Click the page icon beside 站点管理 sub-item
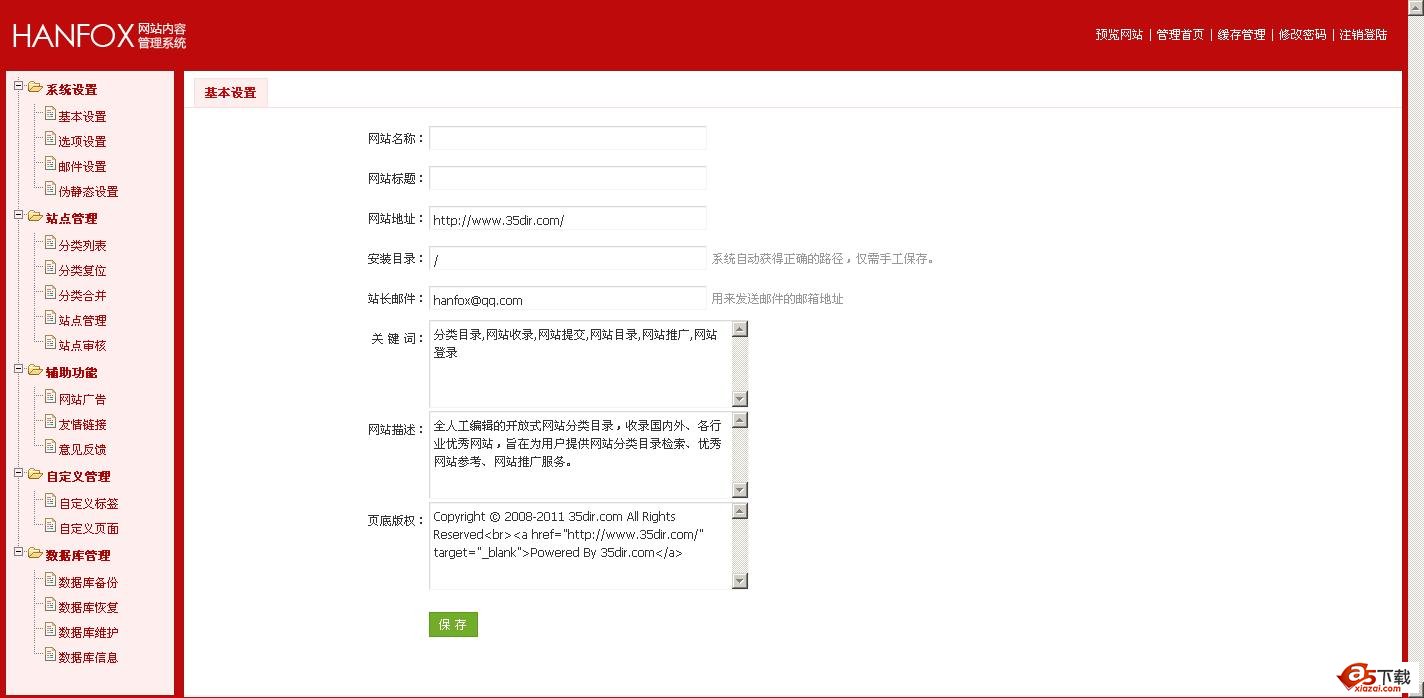This screenshot has height=698, width=1424. (x=50, y=318)
